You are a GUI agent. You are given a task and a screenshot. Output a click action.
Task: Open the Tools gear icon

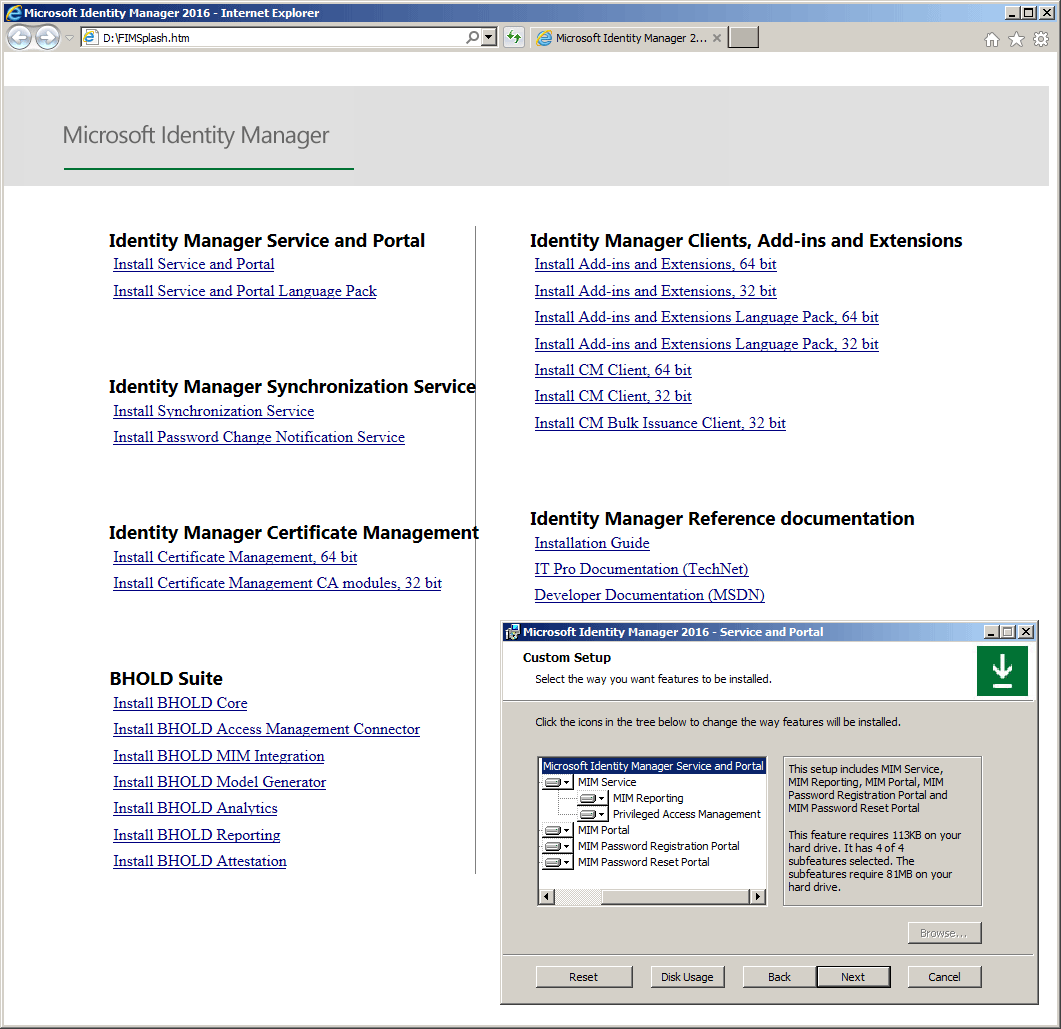1041,39
